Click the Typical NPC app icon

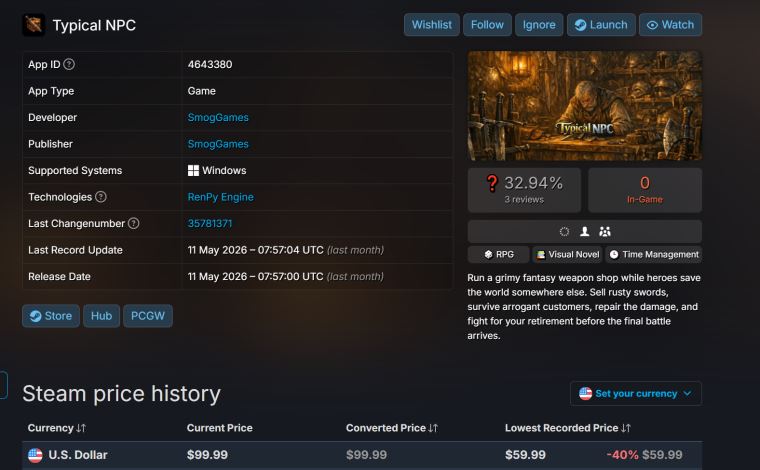(33, 25)
